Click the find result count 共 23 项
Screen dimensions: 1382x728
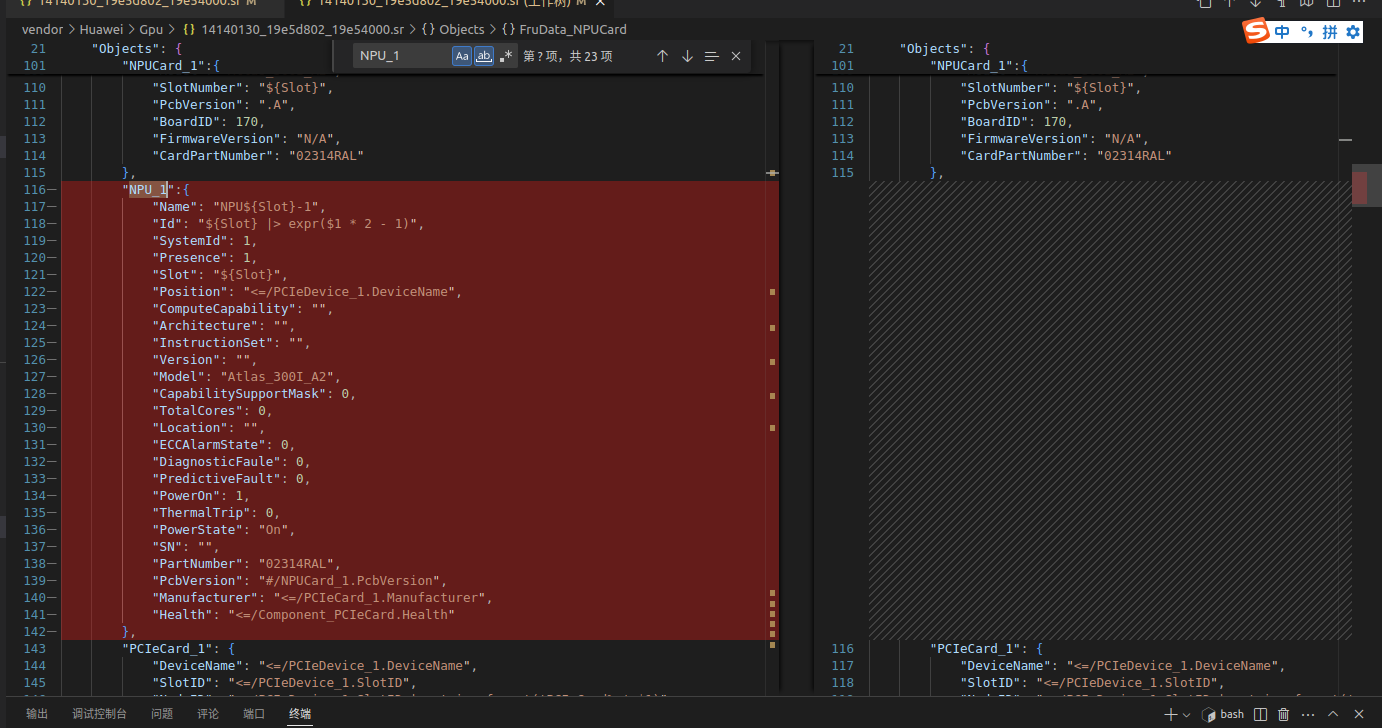pos(591,56)
